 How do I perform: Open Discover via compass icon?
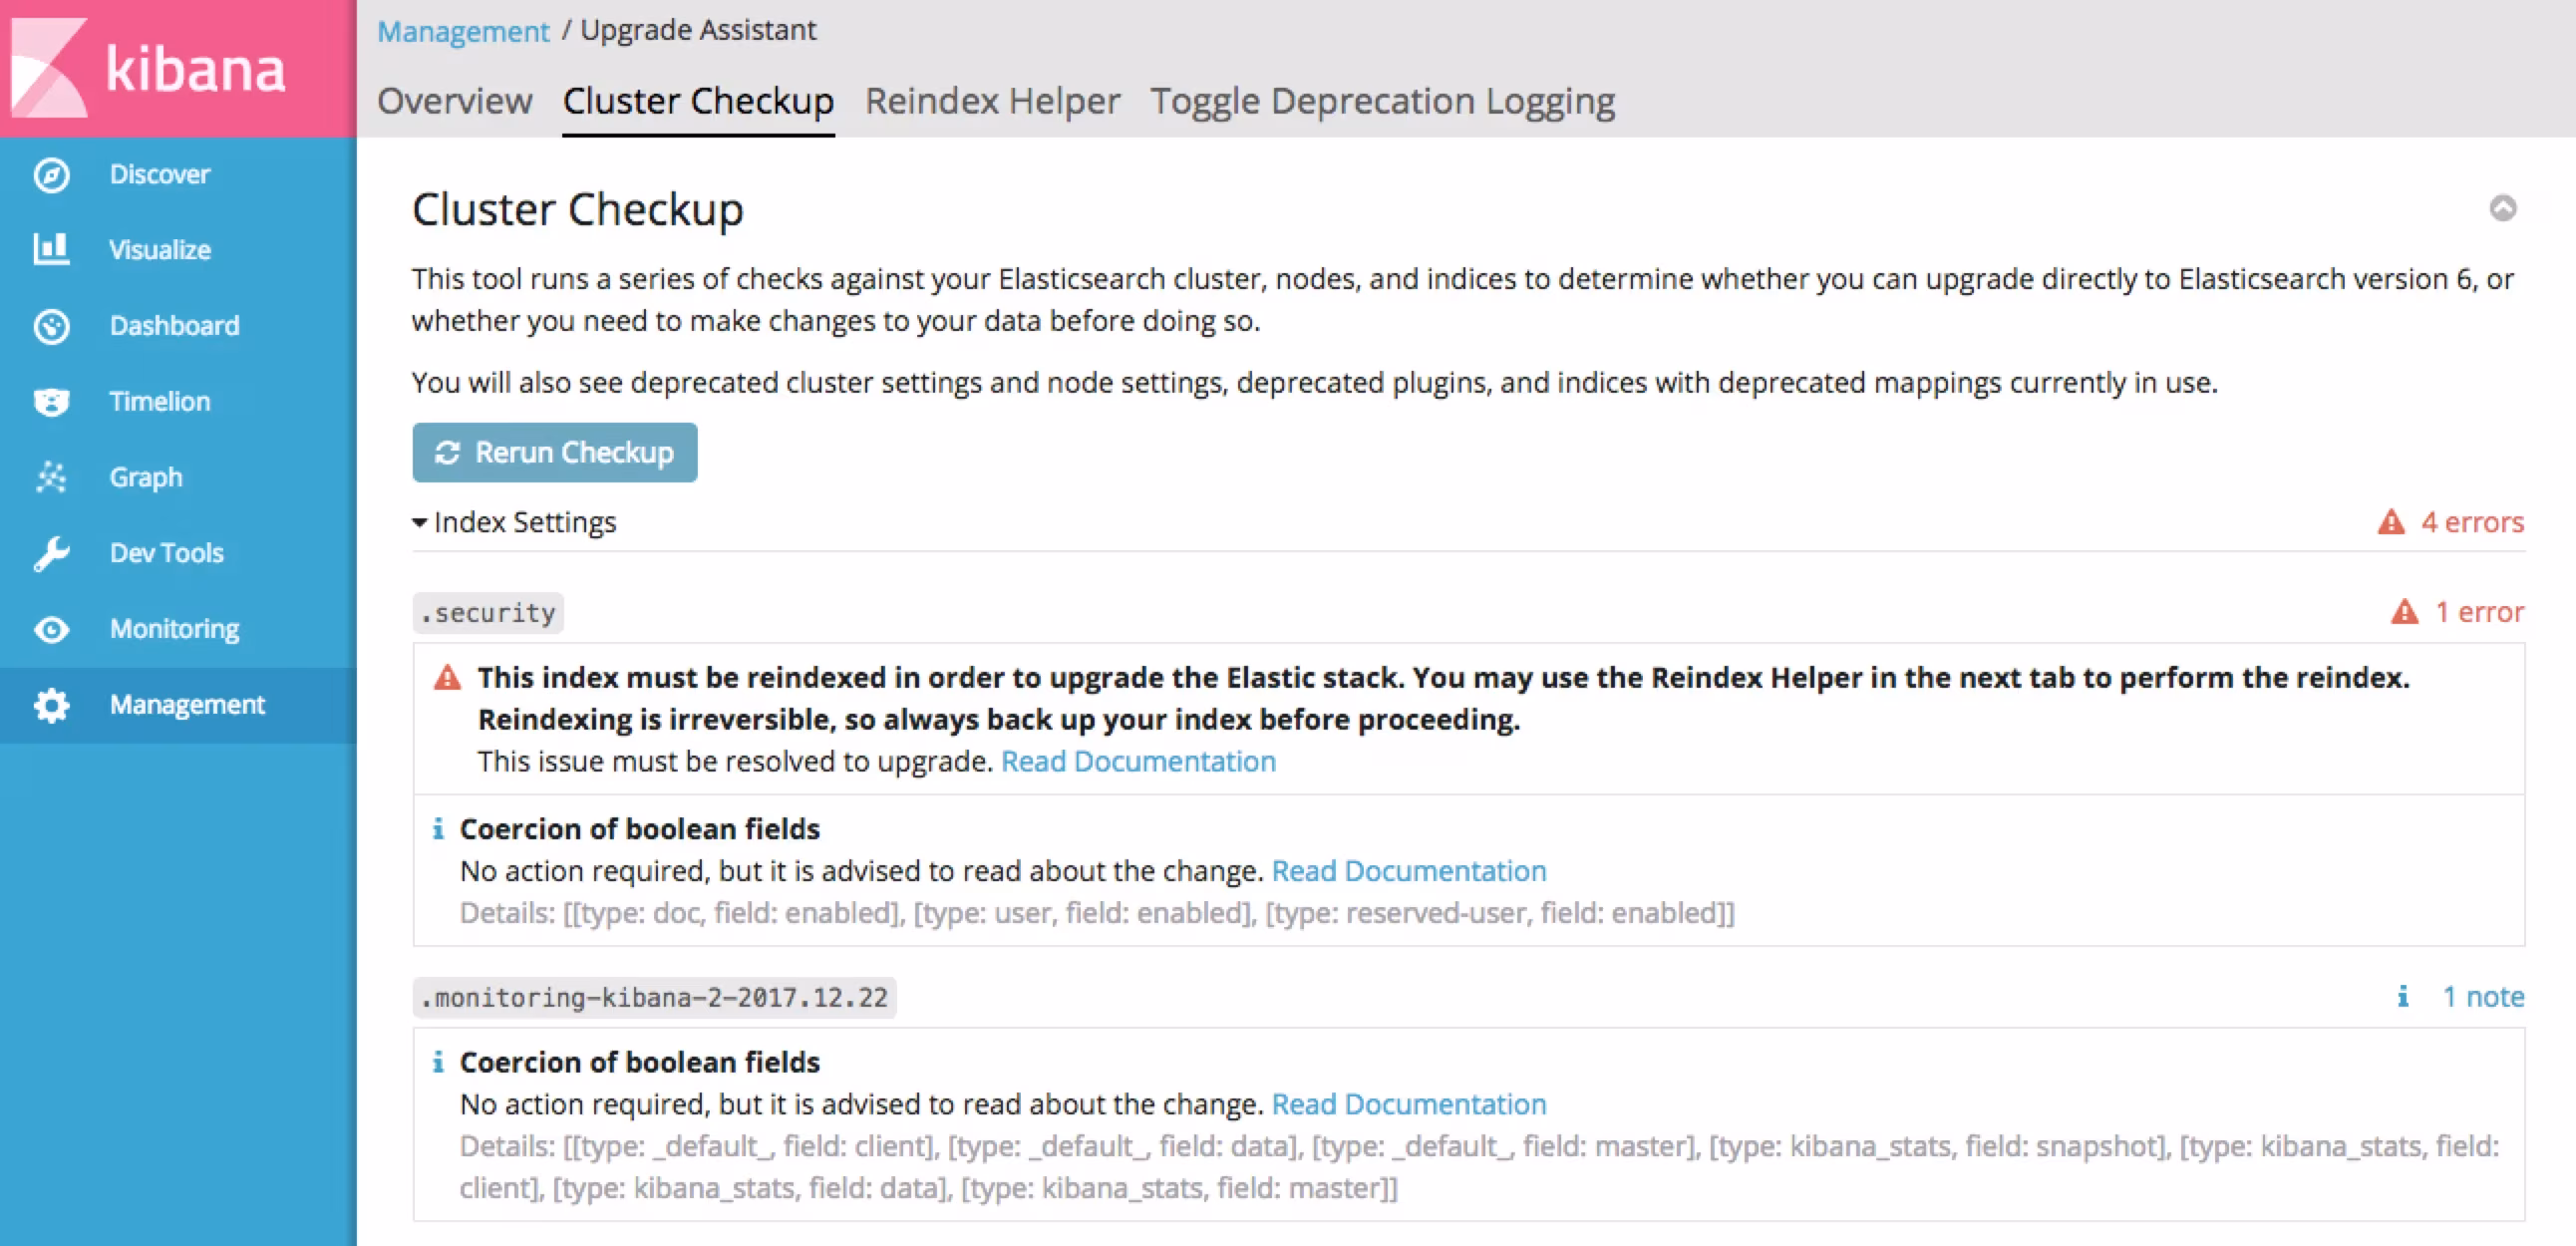pos(51,174)
